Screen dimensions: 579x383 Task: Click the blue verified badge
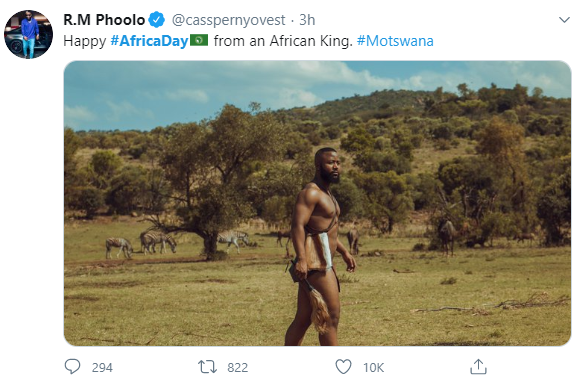(157, 20)
